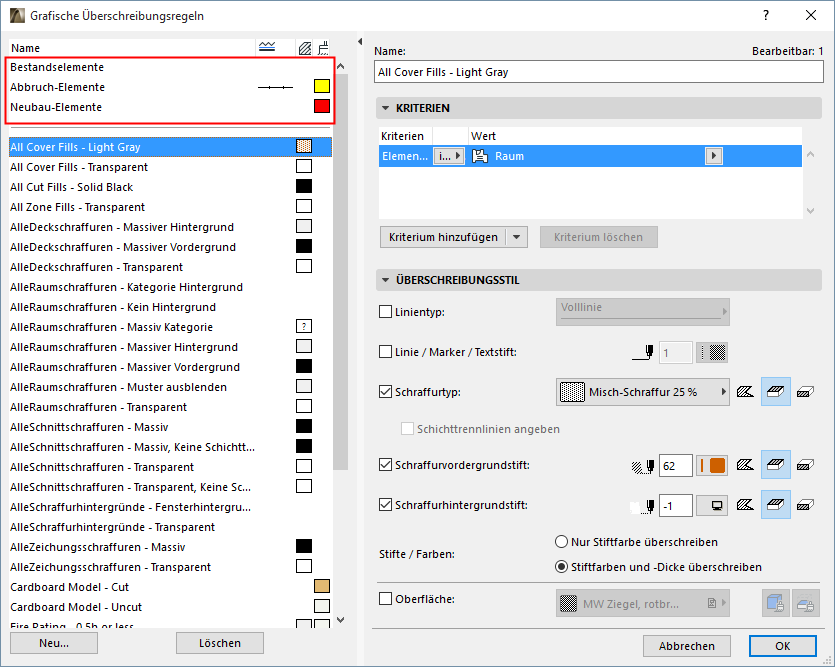Click Kriterium löschen button
835x667 pixels.
[x=599, y=237]
